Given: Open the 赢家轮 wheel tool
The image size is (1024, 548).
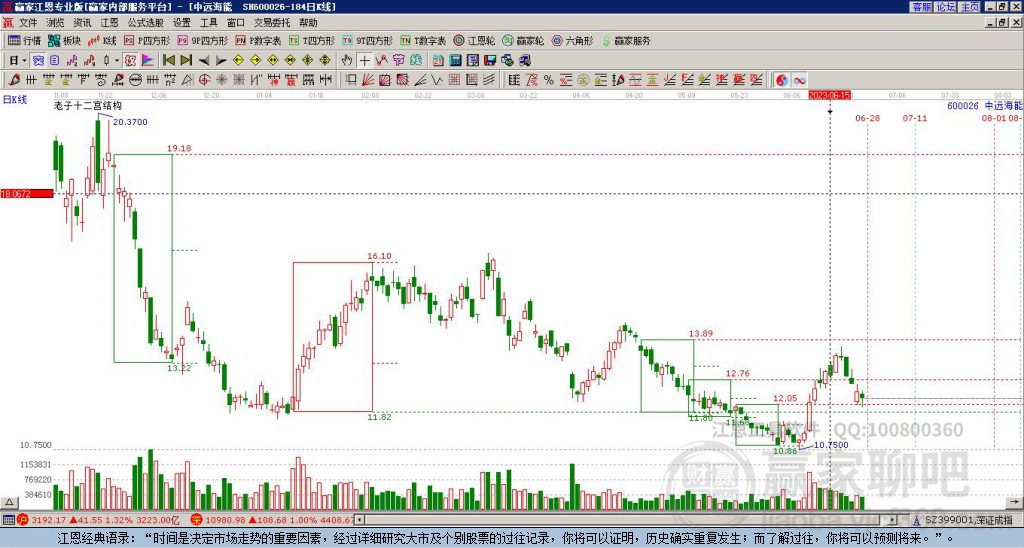Looking at the screenshot, I should [523, 40].
